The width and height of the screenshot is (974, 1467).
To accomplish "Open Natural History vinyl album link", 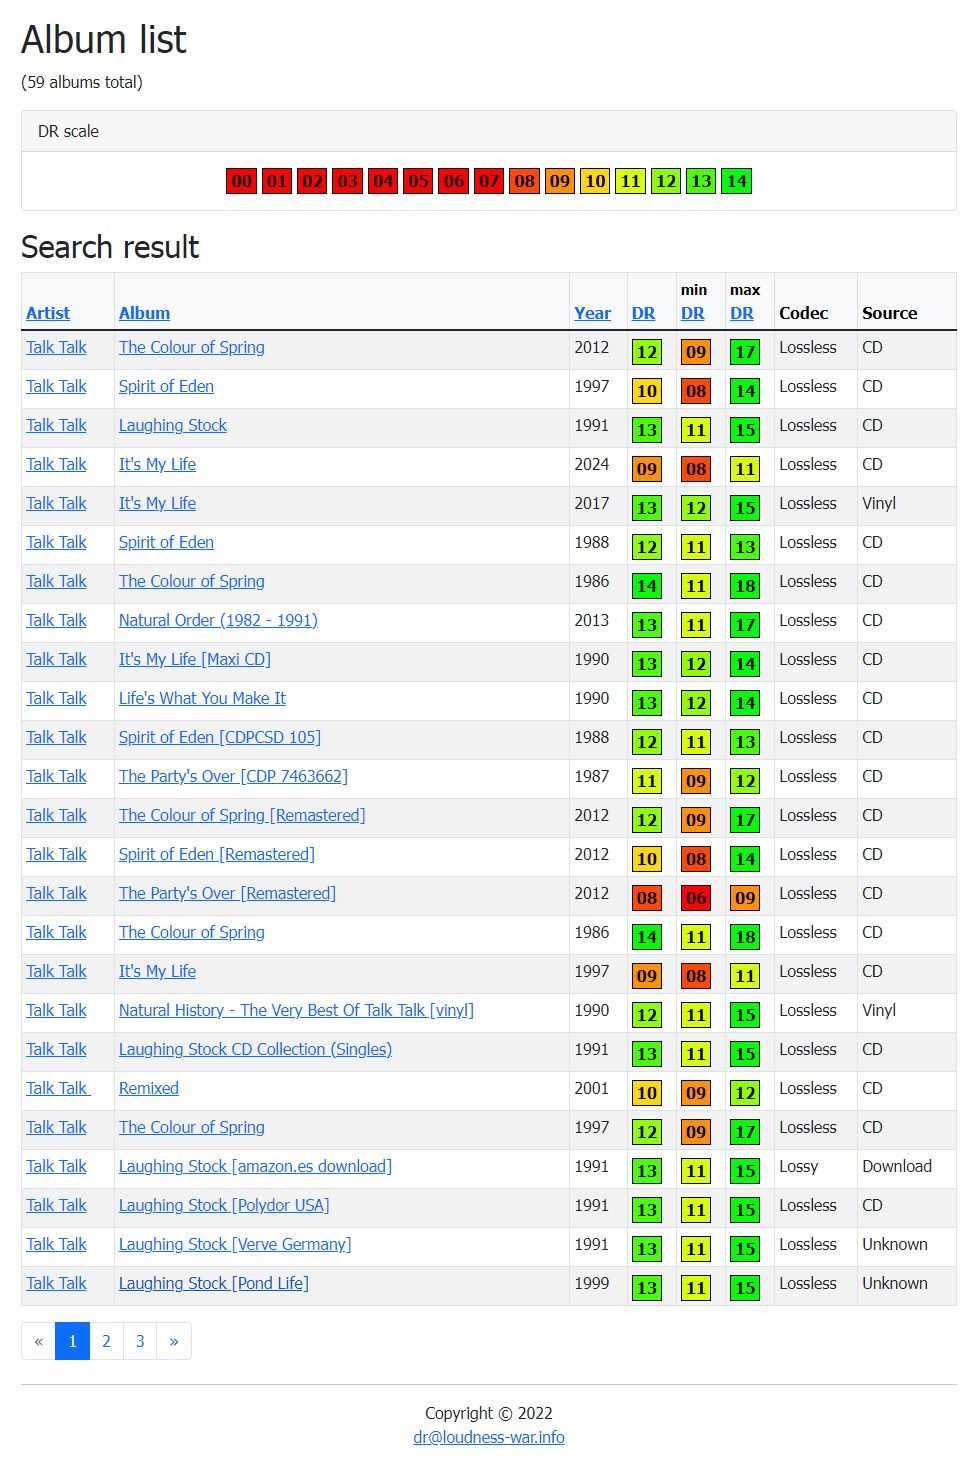I will click(x=296, y=1010).
